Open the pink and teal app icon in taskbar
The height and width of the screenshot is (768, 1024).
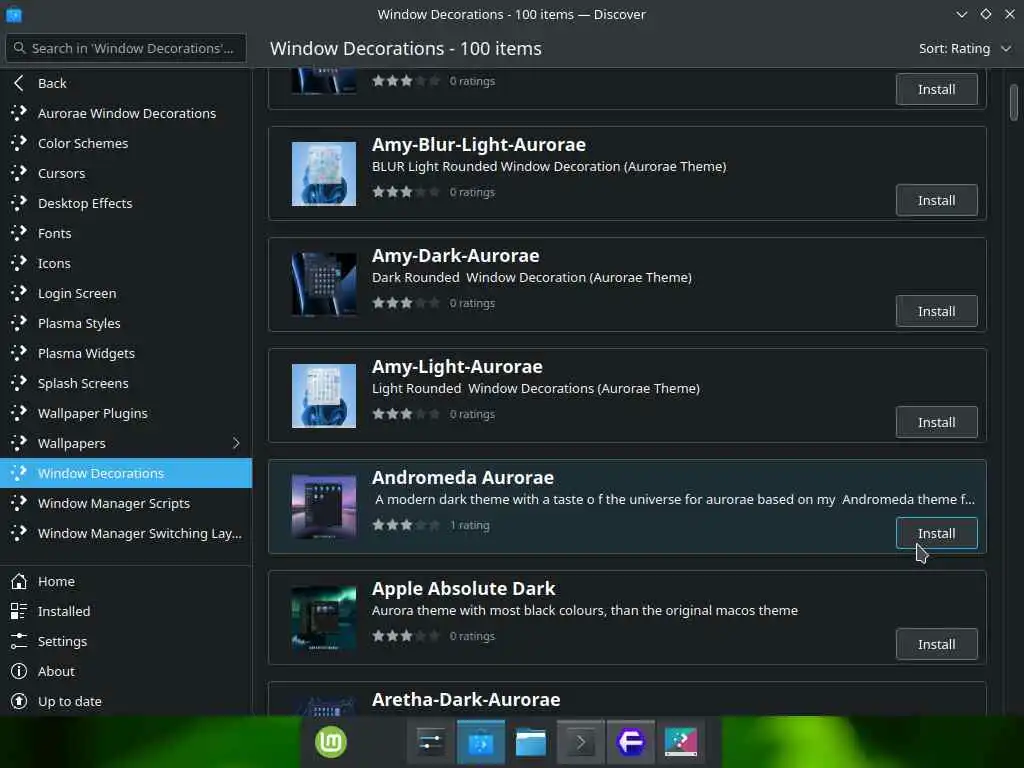680,742
